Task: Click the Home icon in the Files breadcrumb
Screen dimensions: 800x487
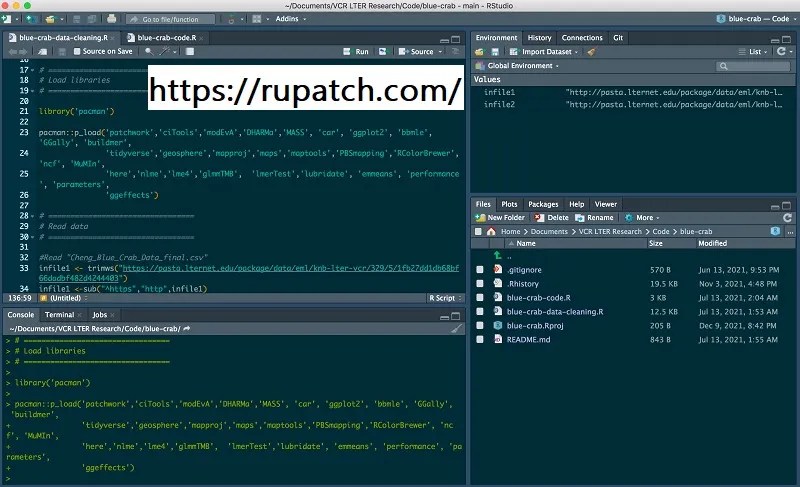Action: (491, 232)
